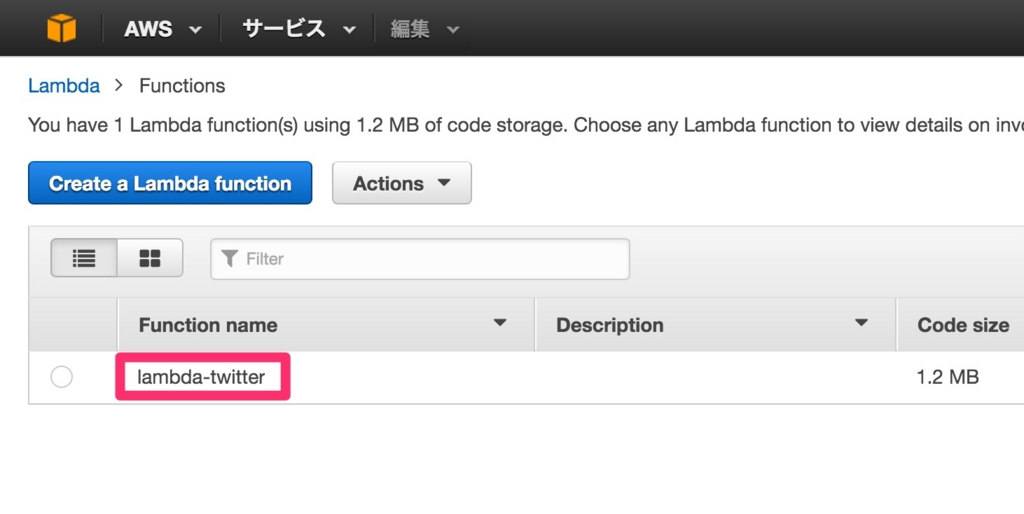Open the 編集 edit menu
Screen dimensions: 1024x514
[424, 29]
